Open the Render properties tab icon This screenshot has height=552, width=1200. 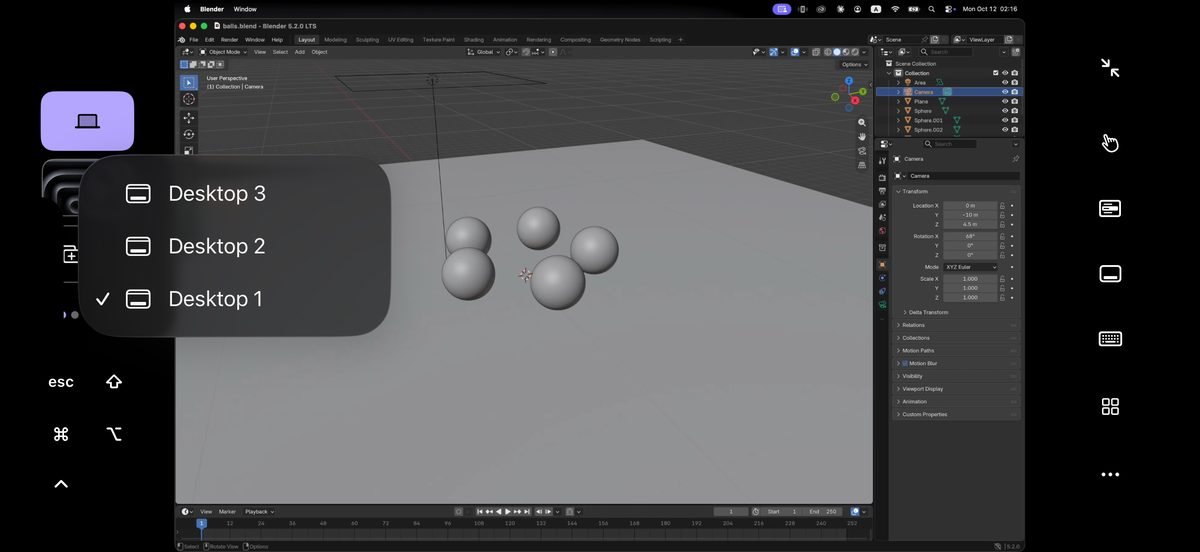[x=882, y=178]
